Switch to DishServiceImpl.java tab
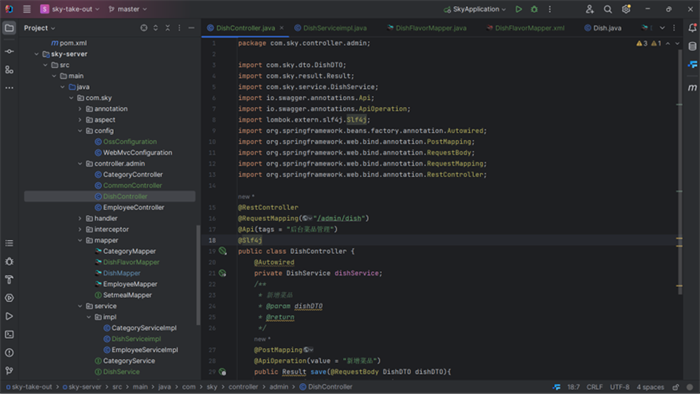This screenshot has height=394, width=700. click(331, 28)
